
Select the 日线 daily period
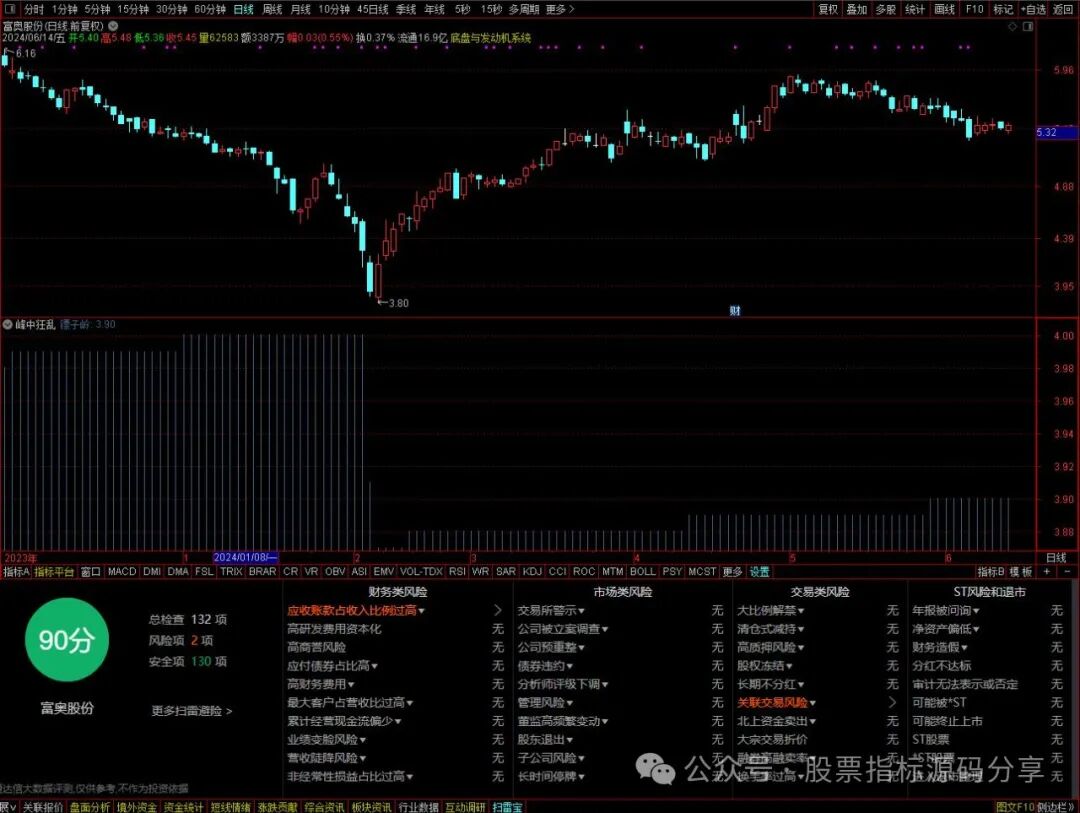[x=243, y=9]
